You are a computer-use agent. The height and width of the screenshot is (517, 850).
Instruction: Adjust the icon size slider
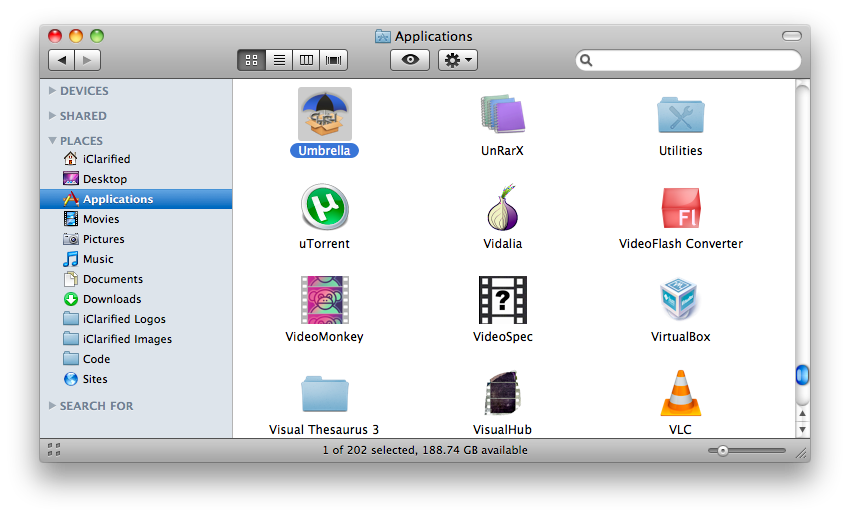pos(723,451)
